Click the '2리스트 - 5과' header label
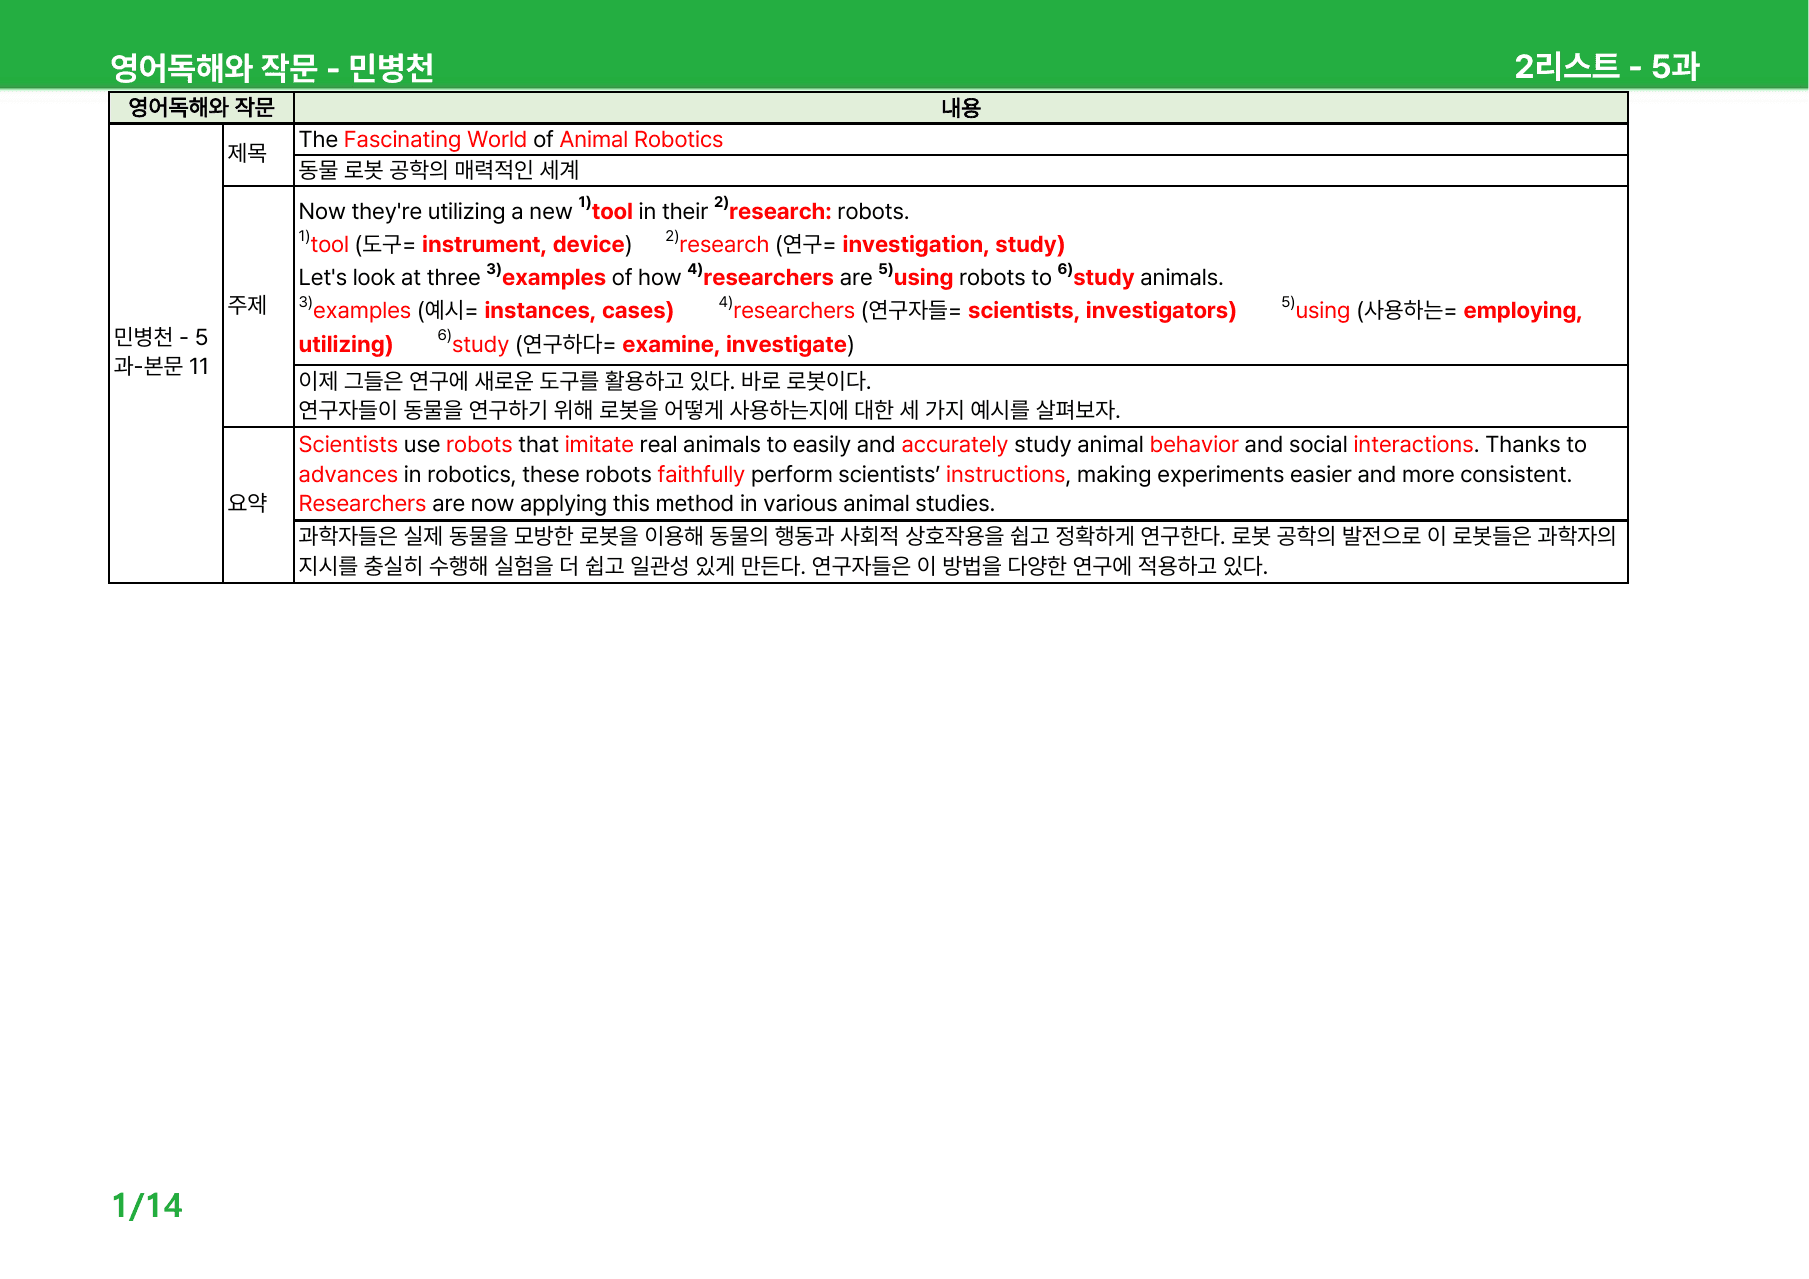The height and width of the screenshot is (1279, 1809). tap(1607, 66)
